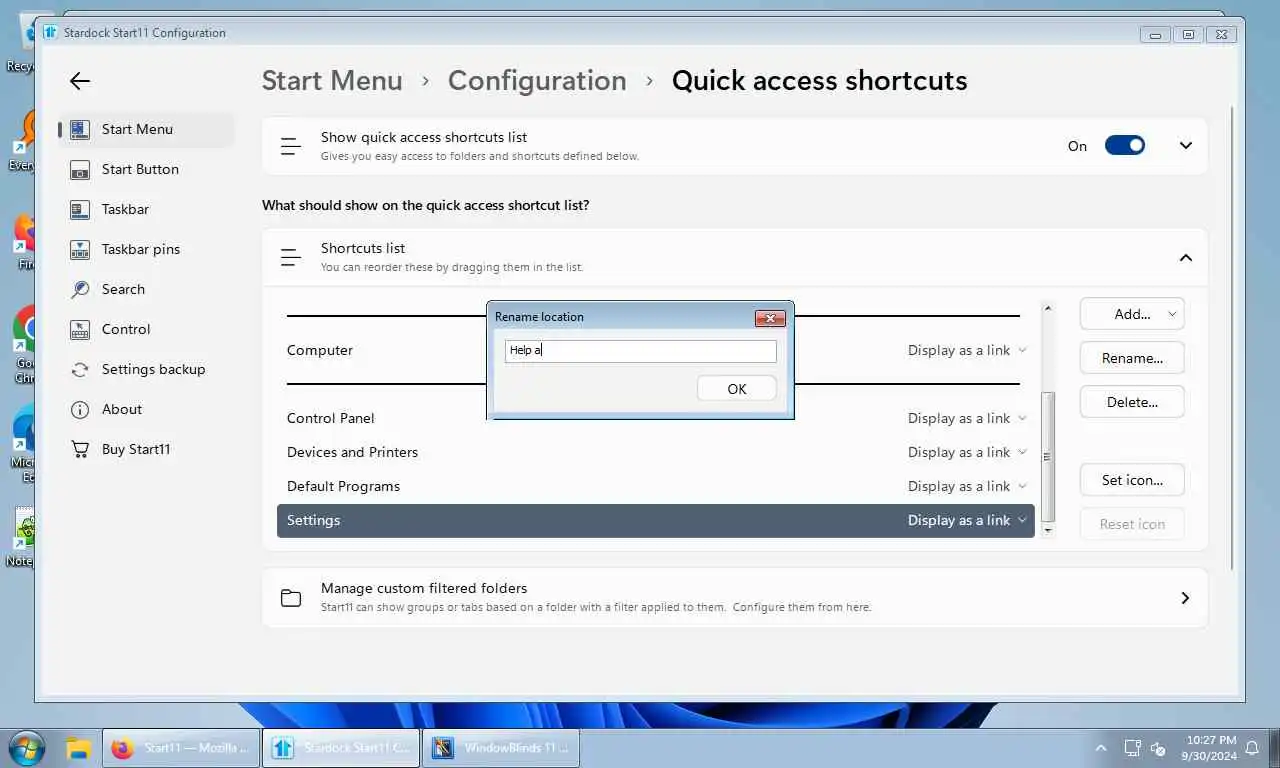This screenshot has height=768, width=1280.
Task: Click the Start Button sidebar icon
Action: pyautogui.click(x=81, y=169)
